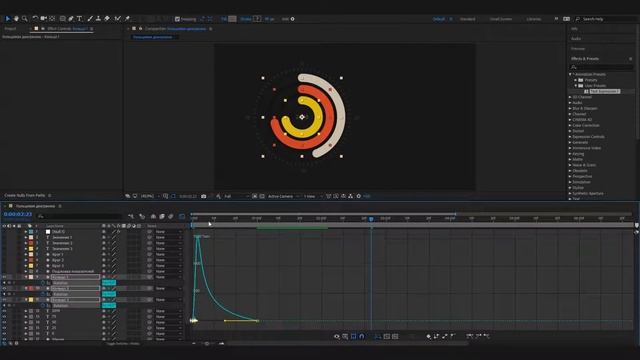Open the parent dropdown for layer 1
This screenshot has width=640, height=360.
(x=168, y=232)
